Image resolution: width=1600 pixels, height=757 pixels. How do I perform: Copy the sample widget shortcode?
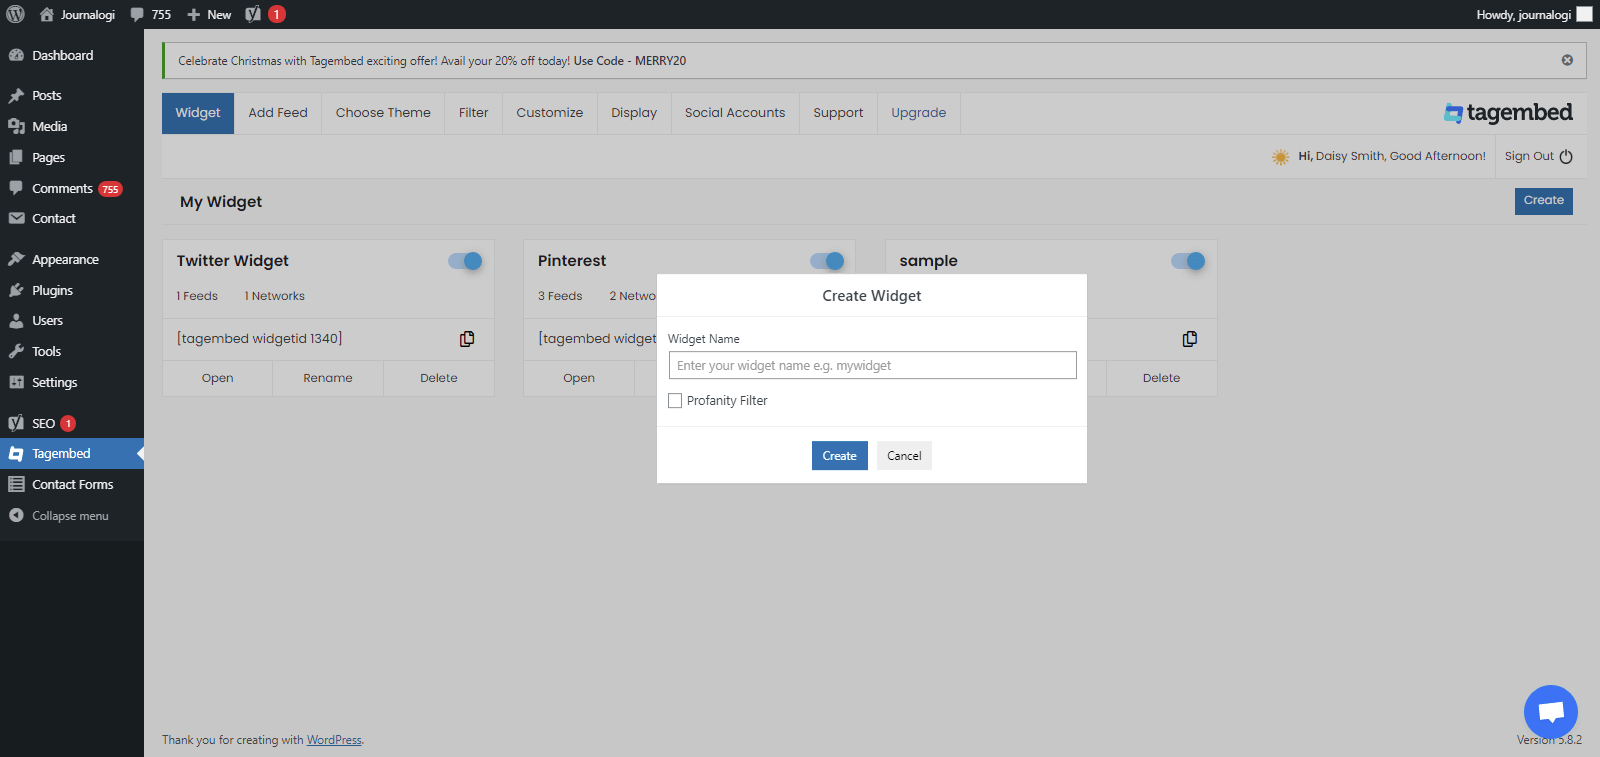[x=1190, y=339]
